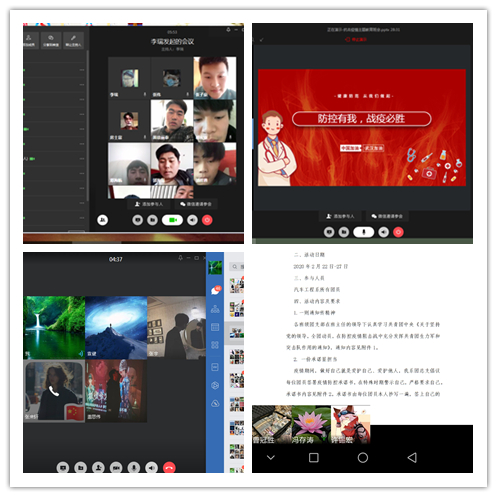Click the 防控有我，战疫必胜 slide title
The height and width of the screenshot is (497, 497).
click(362, 119)
